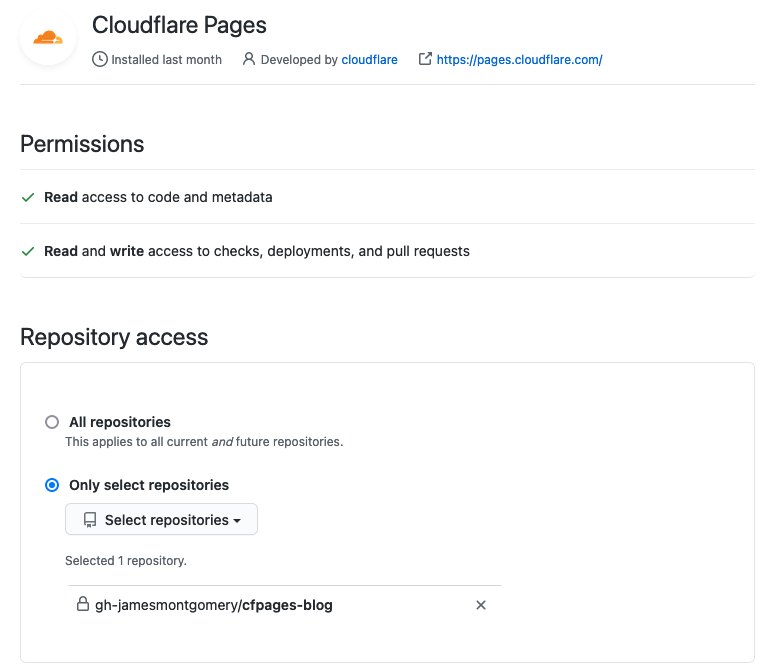This screenshot has width=765, height=671.
Task: Remove cfpages-blog repository with the X
Action: pyautogui.click(x=481, y=605)
